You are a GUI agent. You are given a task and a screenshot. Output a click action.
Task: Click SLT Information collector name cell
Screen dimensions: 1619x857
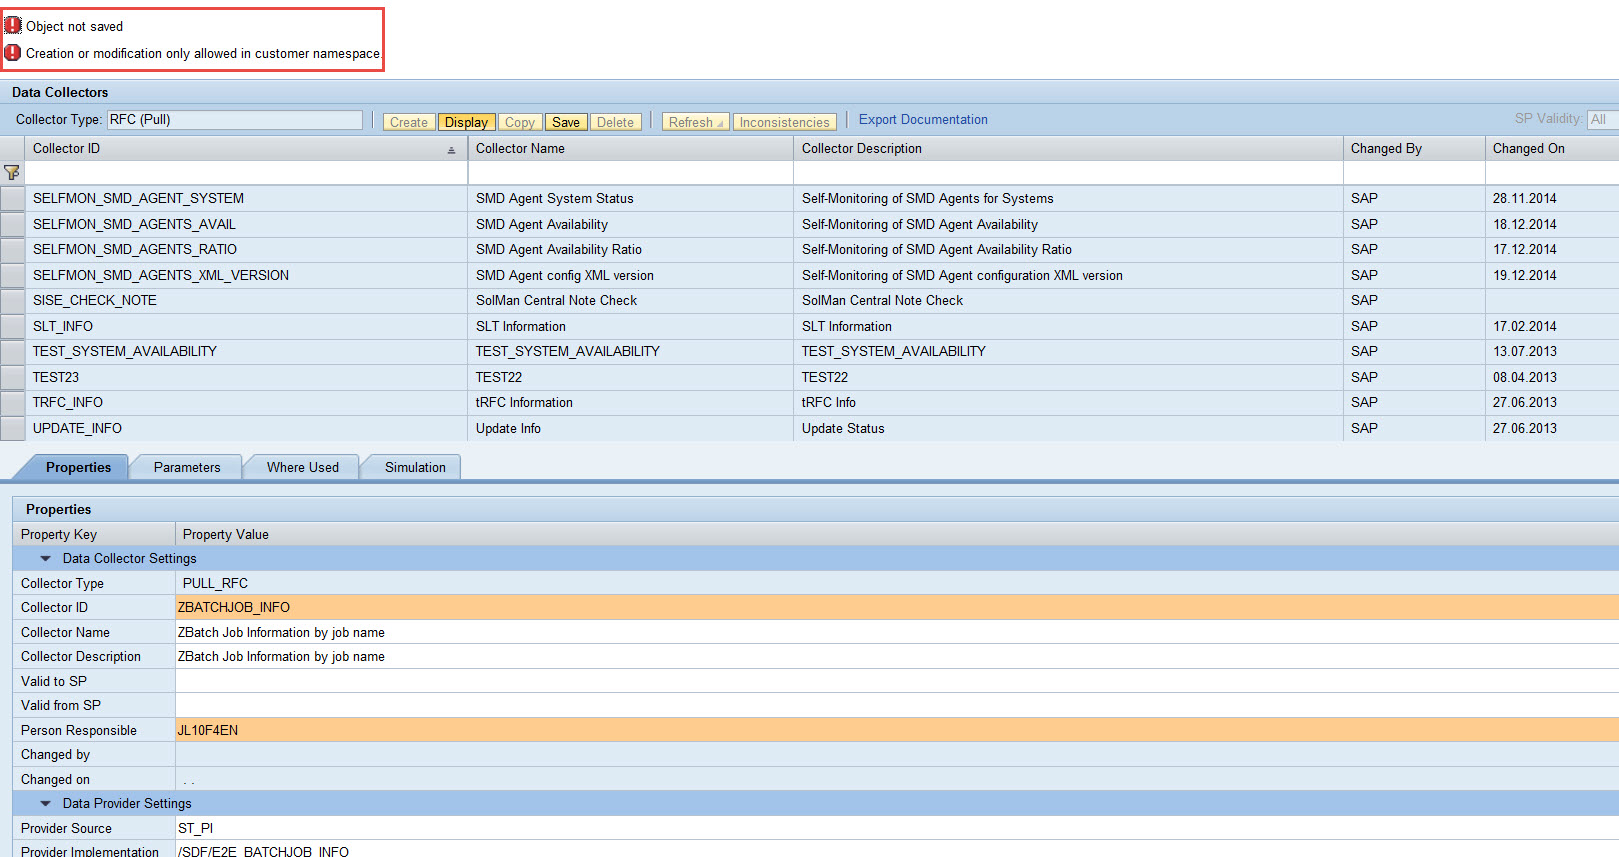point(630,326)
